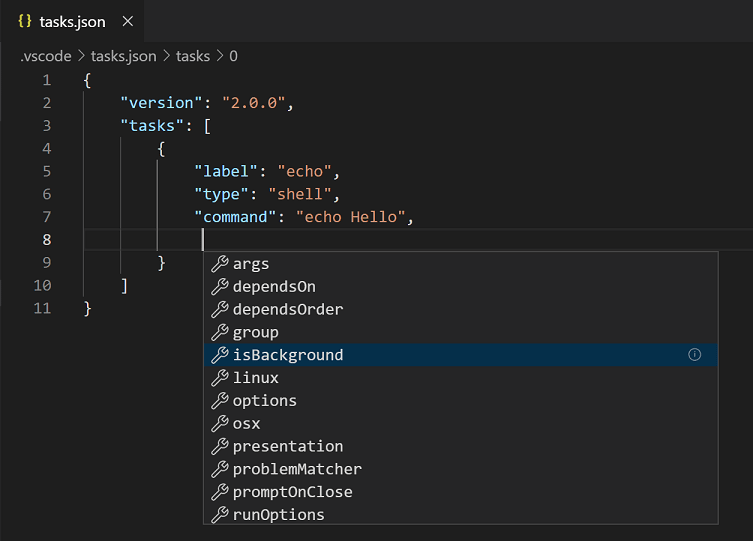The image size is (753, 541).
Task: Click line number 3 in the gutter
Action: 46,125
